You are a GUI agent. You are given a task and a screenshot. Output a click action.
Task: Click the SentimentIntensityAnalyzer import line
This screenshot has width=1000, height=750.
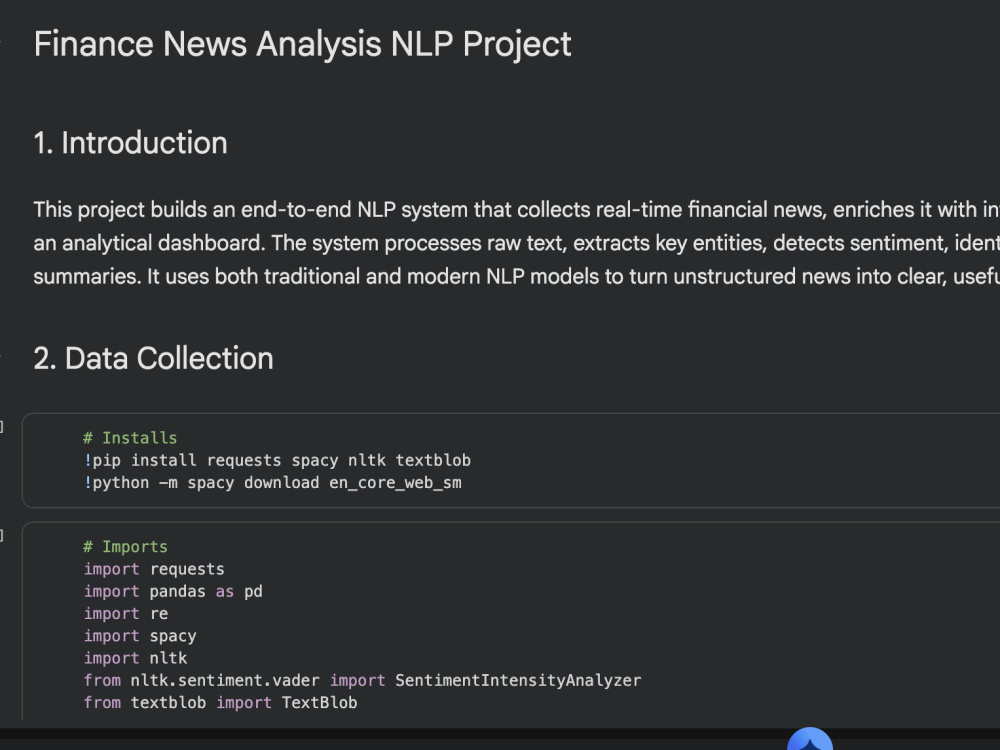(x=362, y=680)
